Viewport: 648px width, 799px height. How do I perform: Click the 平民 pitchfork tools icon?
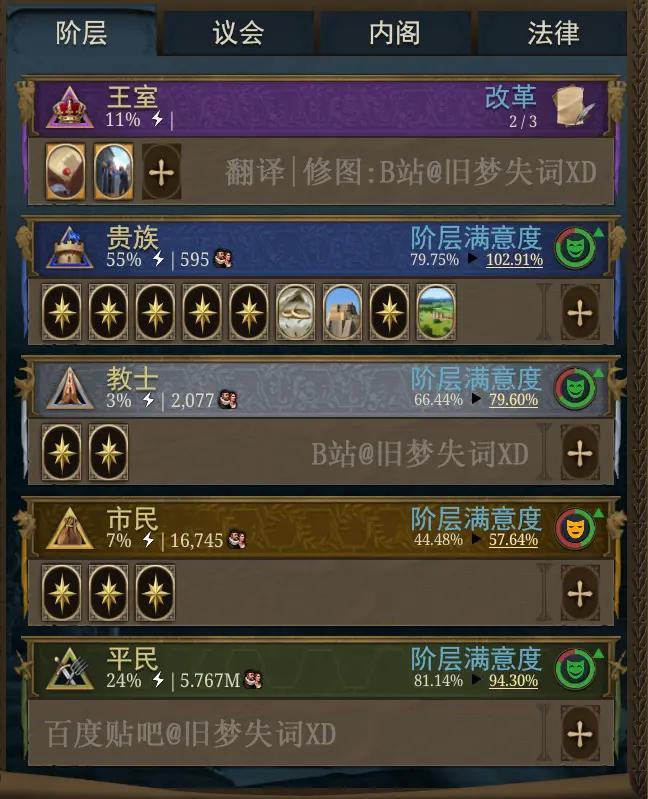click(x=70, y=669)
